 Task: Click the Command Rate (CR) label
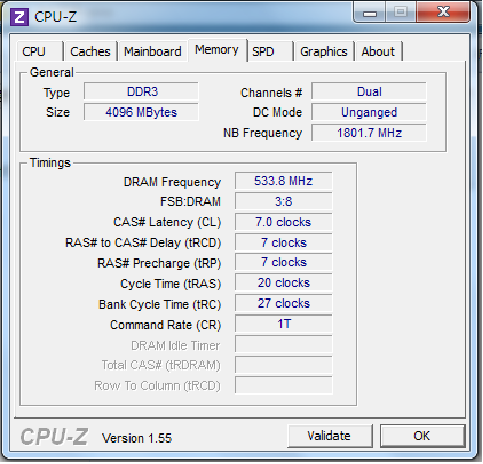tap(166, 325)
